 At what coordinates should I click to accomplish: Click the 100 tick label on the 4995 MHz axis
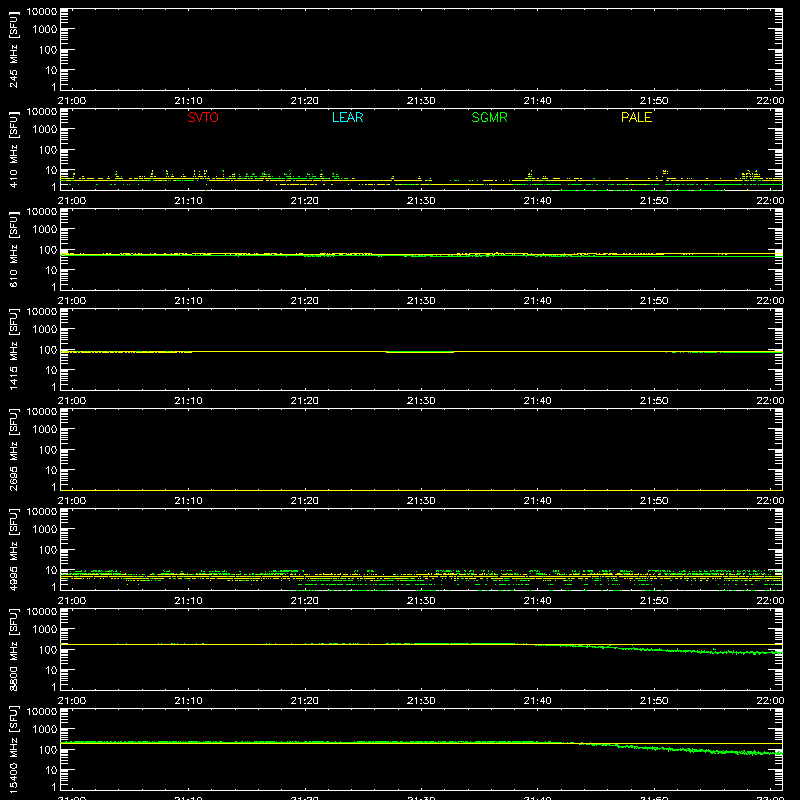point(48,550)
